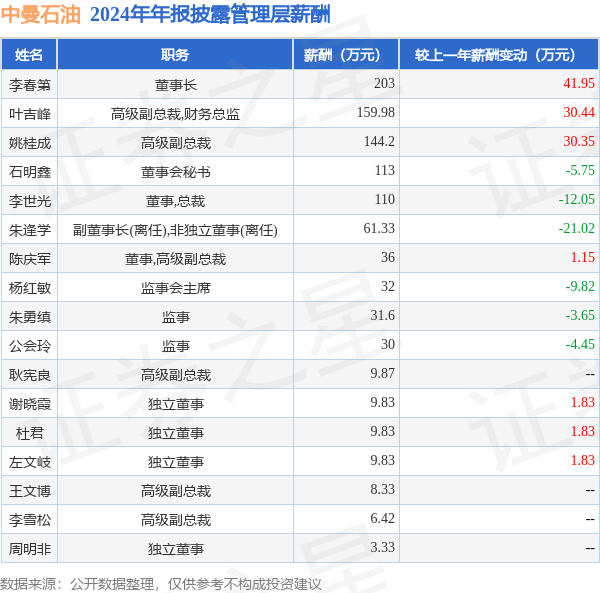Click the 2024年年报披露管理层薪酬 heading
600x593 pixels.
210,15
